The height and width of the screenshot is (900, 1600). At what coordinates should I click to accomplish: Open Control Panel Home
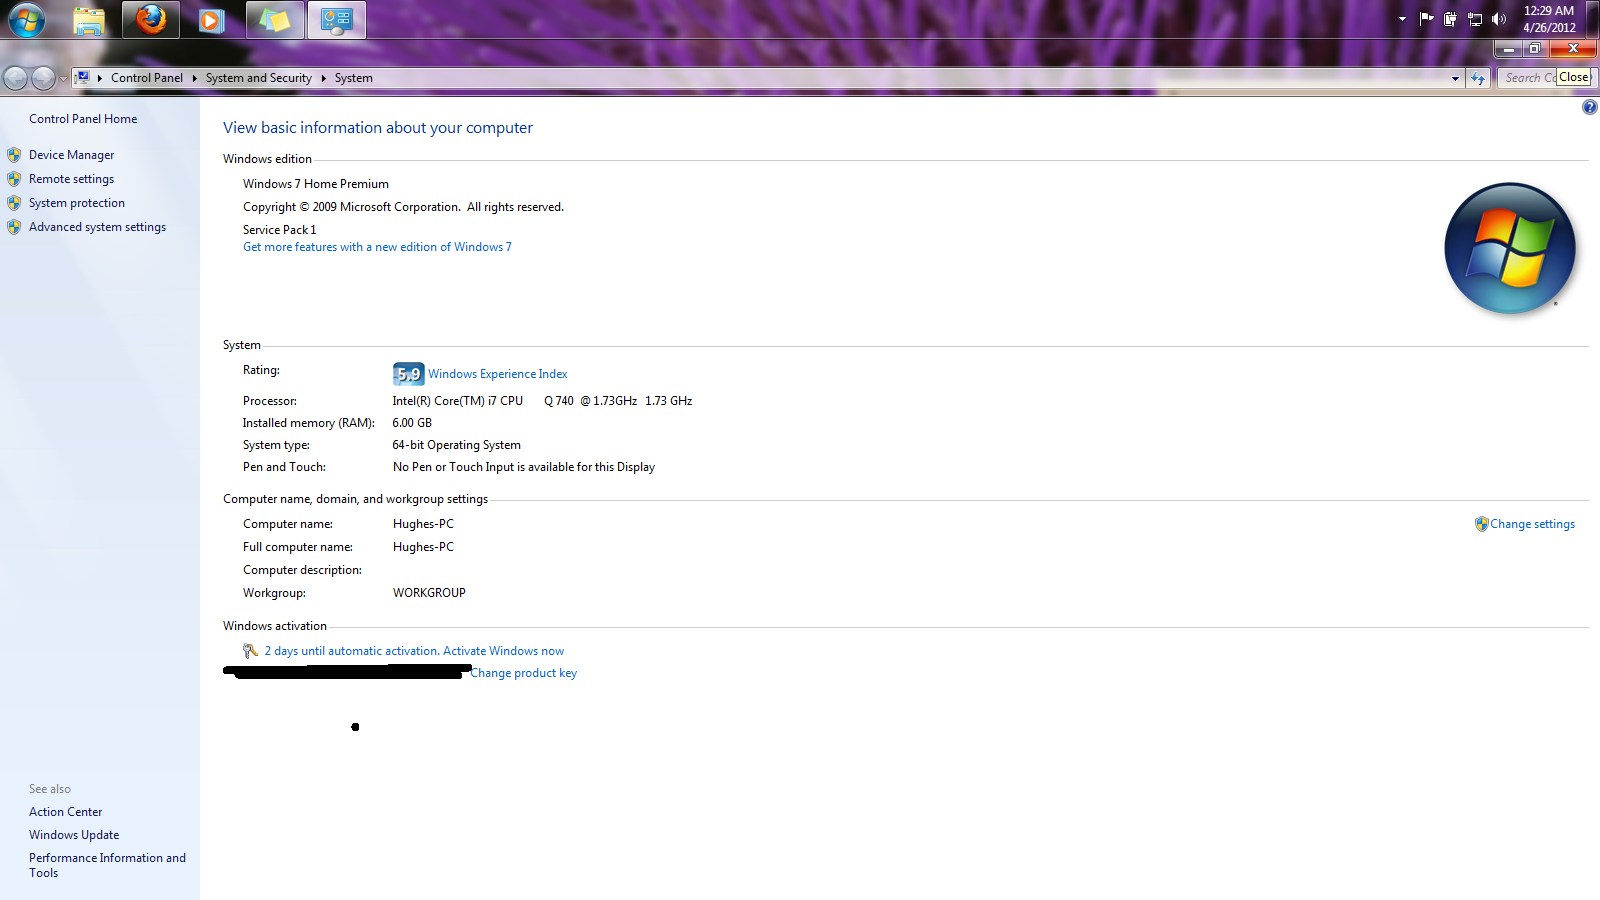coord(83,119)
